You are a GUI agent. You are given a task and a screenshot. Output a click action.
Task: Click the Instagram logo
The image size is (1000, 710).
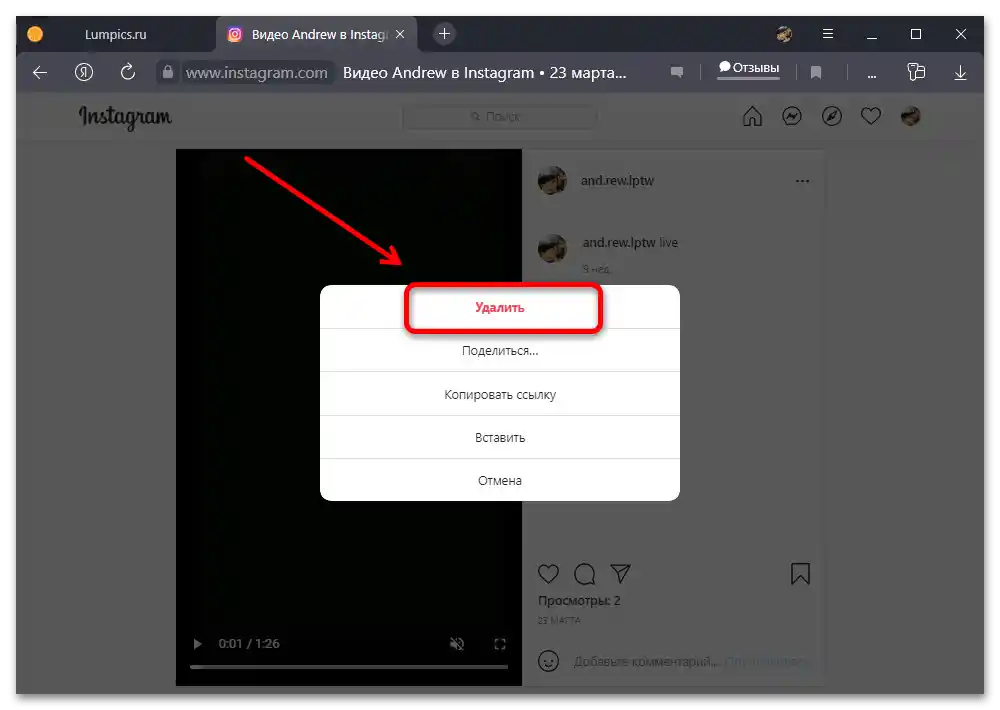(x=126, y=117)
